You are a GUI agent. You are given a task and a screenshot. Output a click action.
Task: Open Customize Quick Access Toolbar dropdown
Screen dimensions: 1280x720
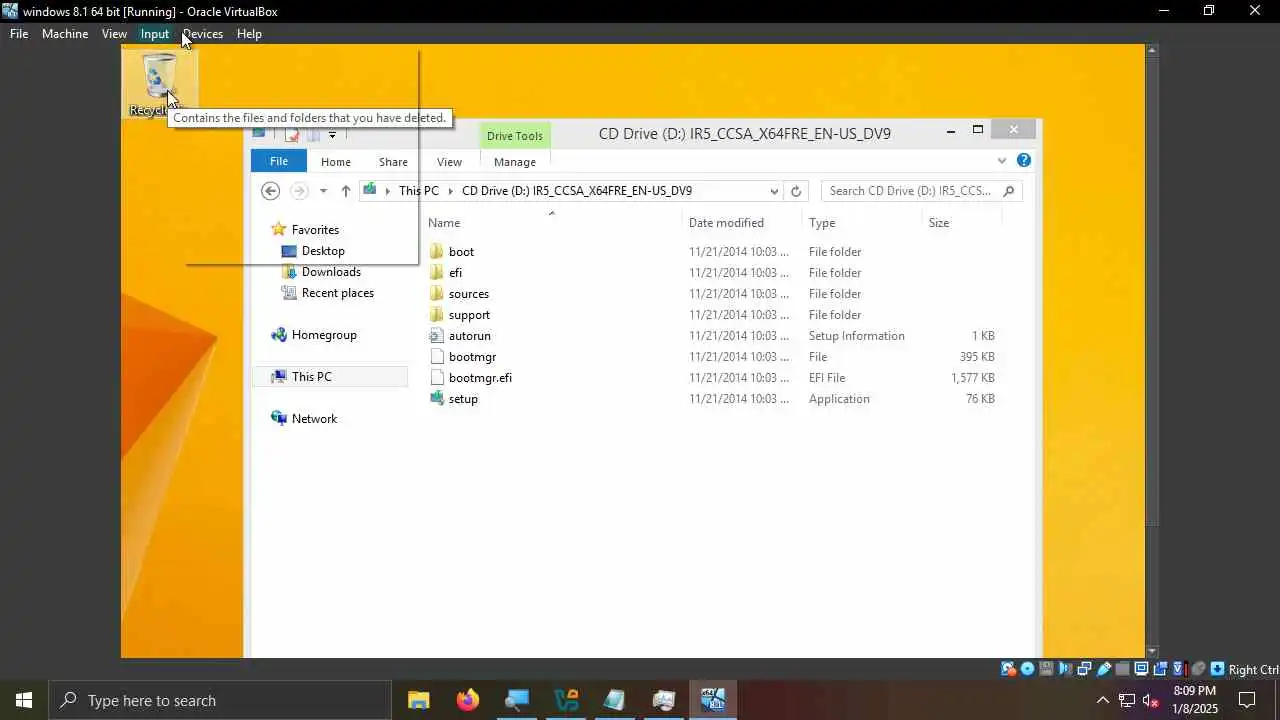332,134
